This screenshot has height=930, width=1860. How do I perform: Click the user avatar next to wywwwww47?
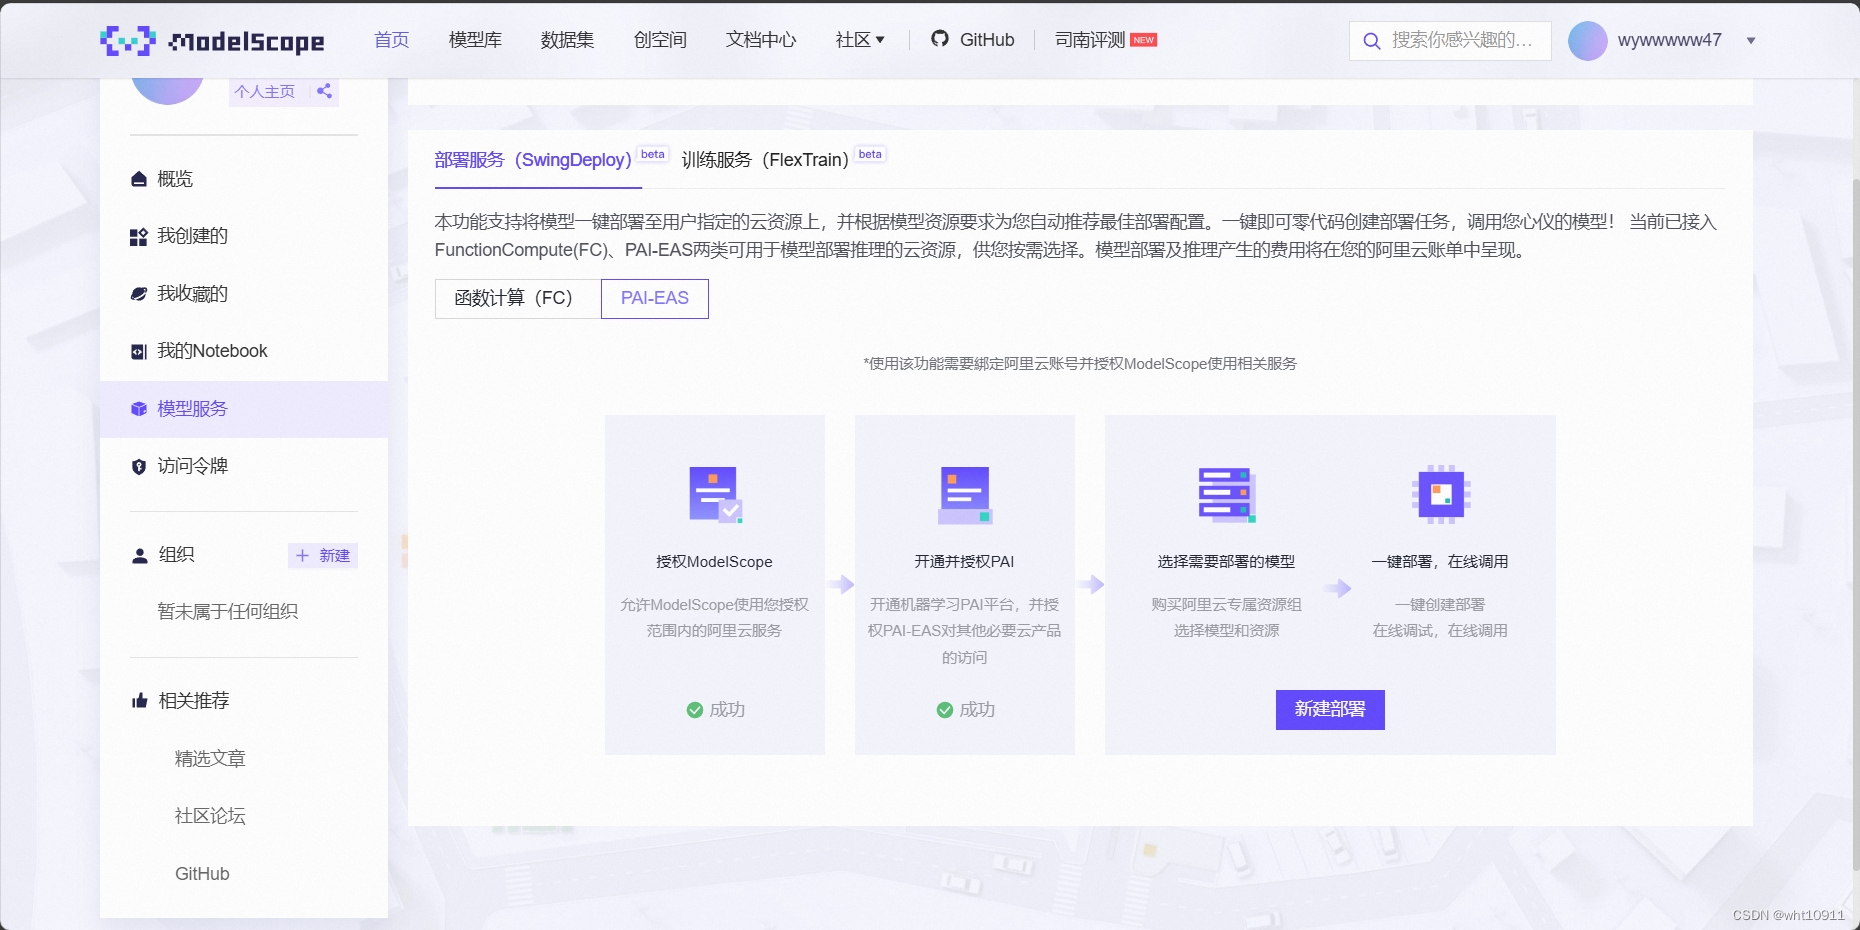tap(1587, 41)
